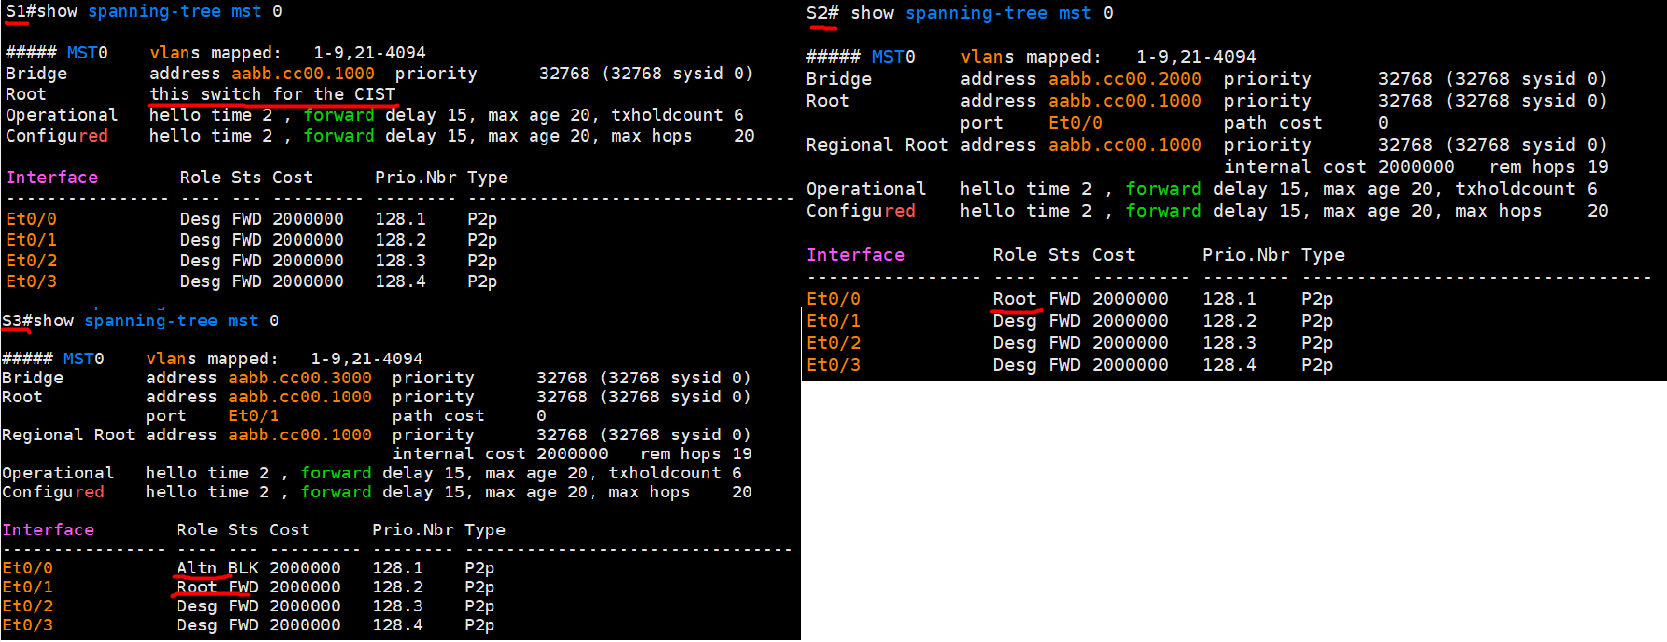Click the Root role on S3 Et0/1

(196, 587)
